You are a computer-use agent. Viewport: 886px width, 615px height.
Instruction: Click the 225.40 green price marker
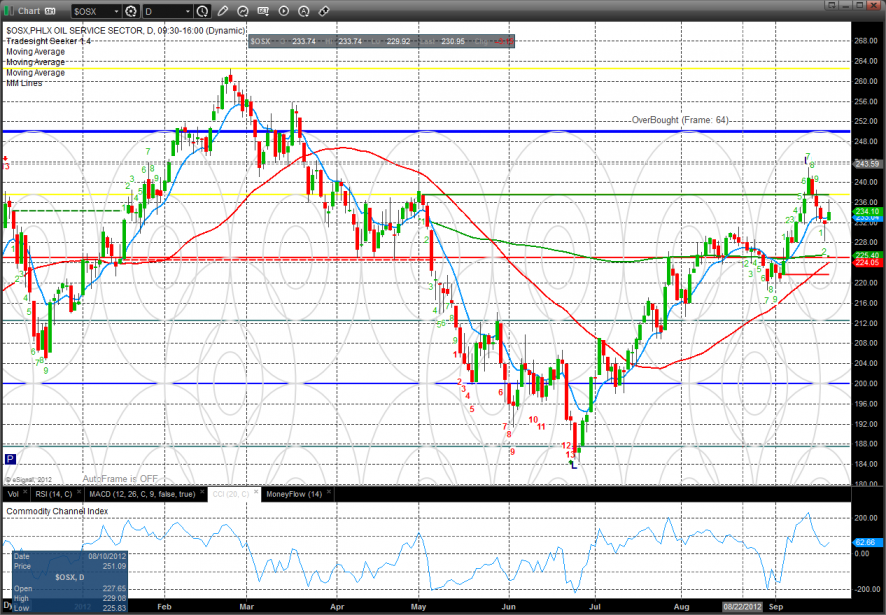pyautogui.click(x=867, y=255)
